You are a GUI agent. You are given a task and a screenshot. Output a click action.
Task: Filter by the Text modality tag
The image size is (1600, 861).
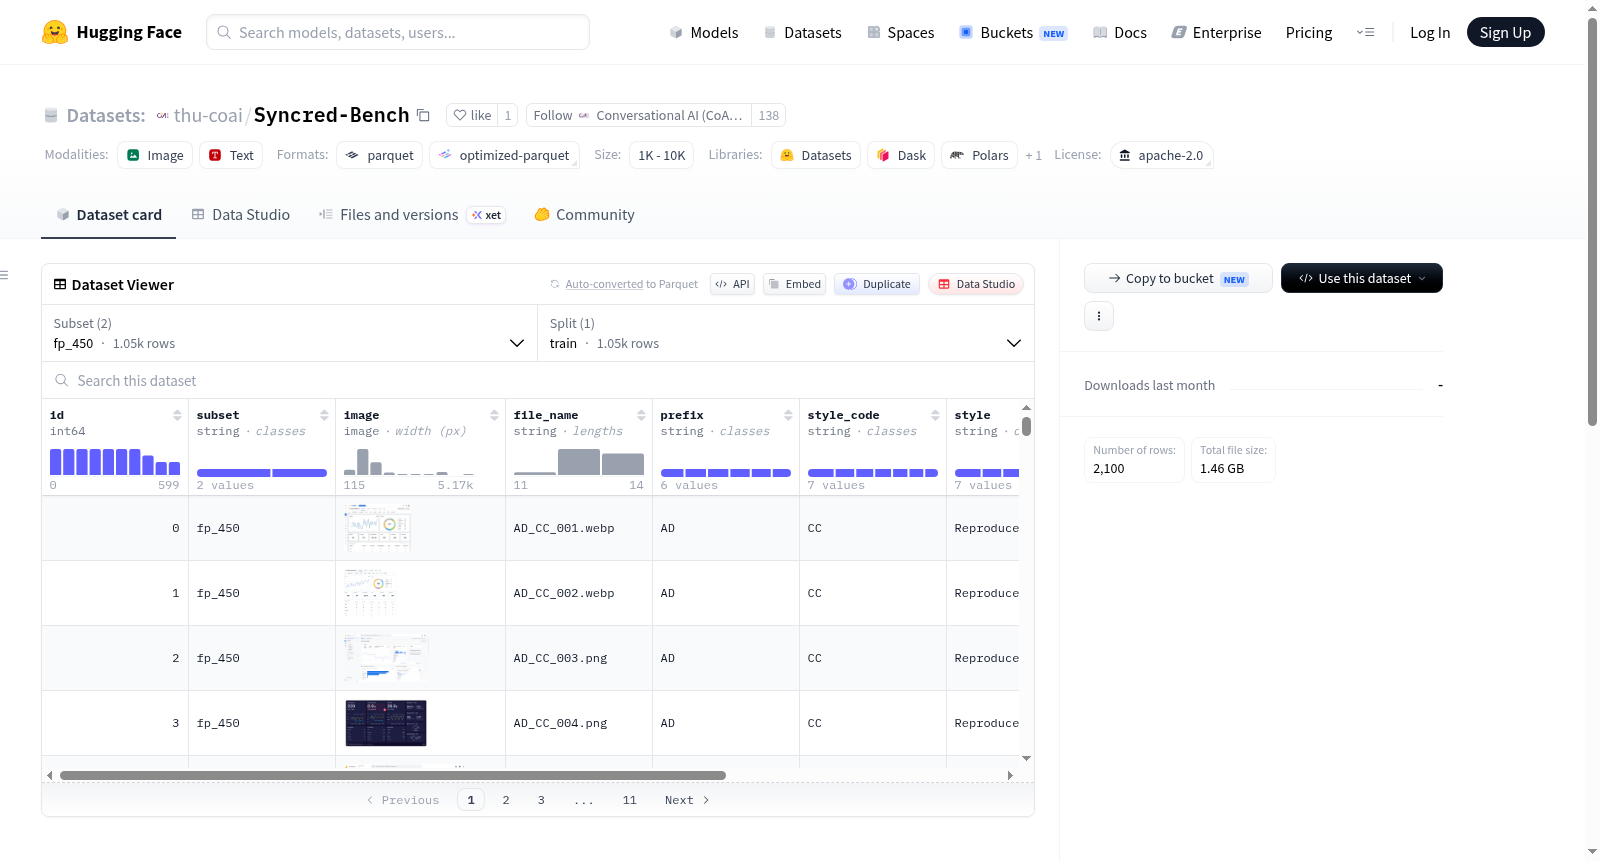[x=231, y=155]
